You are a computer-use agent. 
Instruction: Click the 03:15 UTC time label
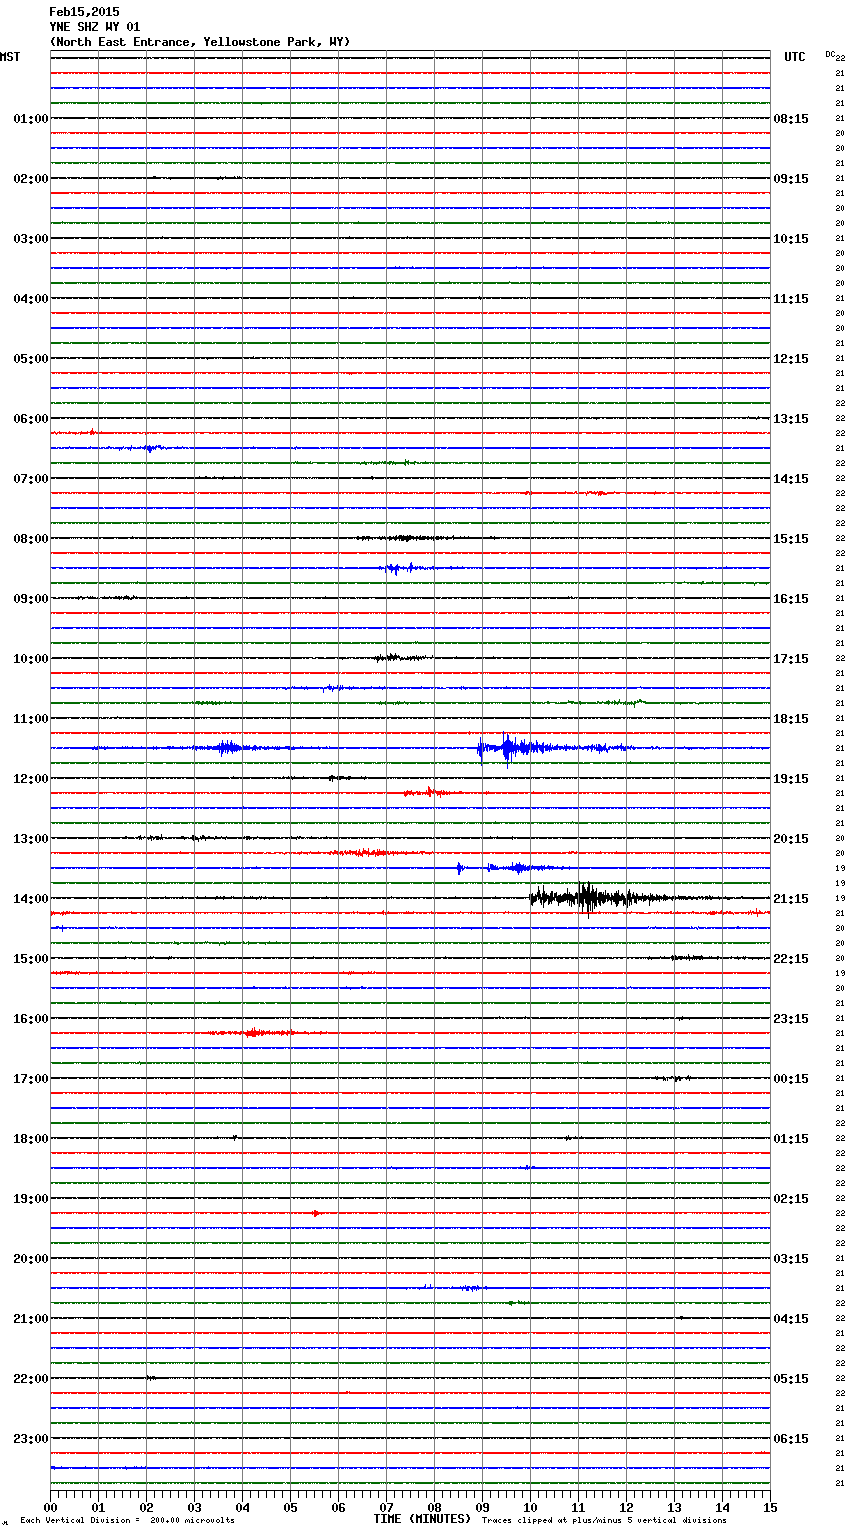(x=791, y=1259)
